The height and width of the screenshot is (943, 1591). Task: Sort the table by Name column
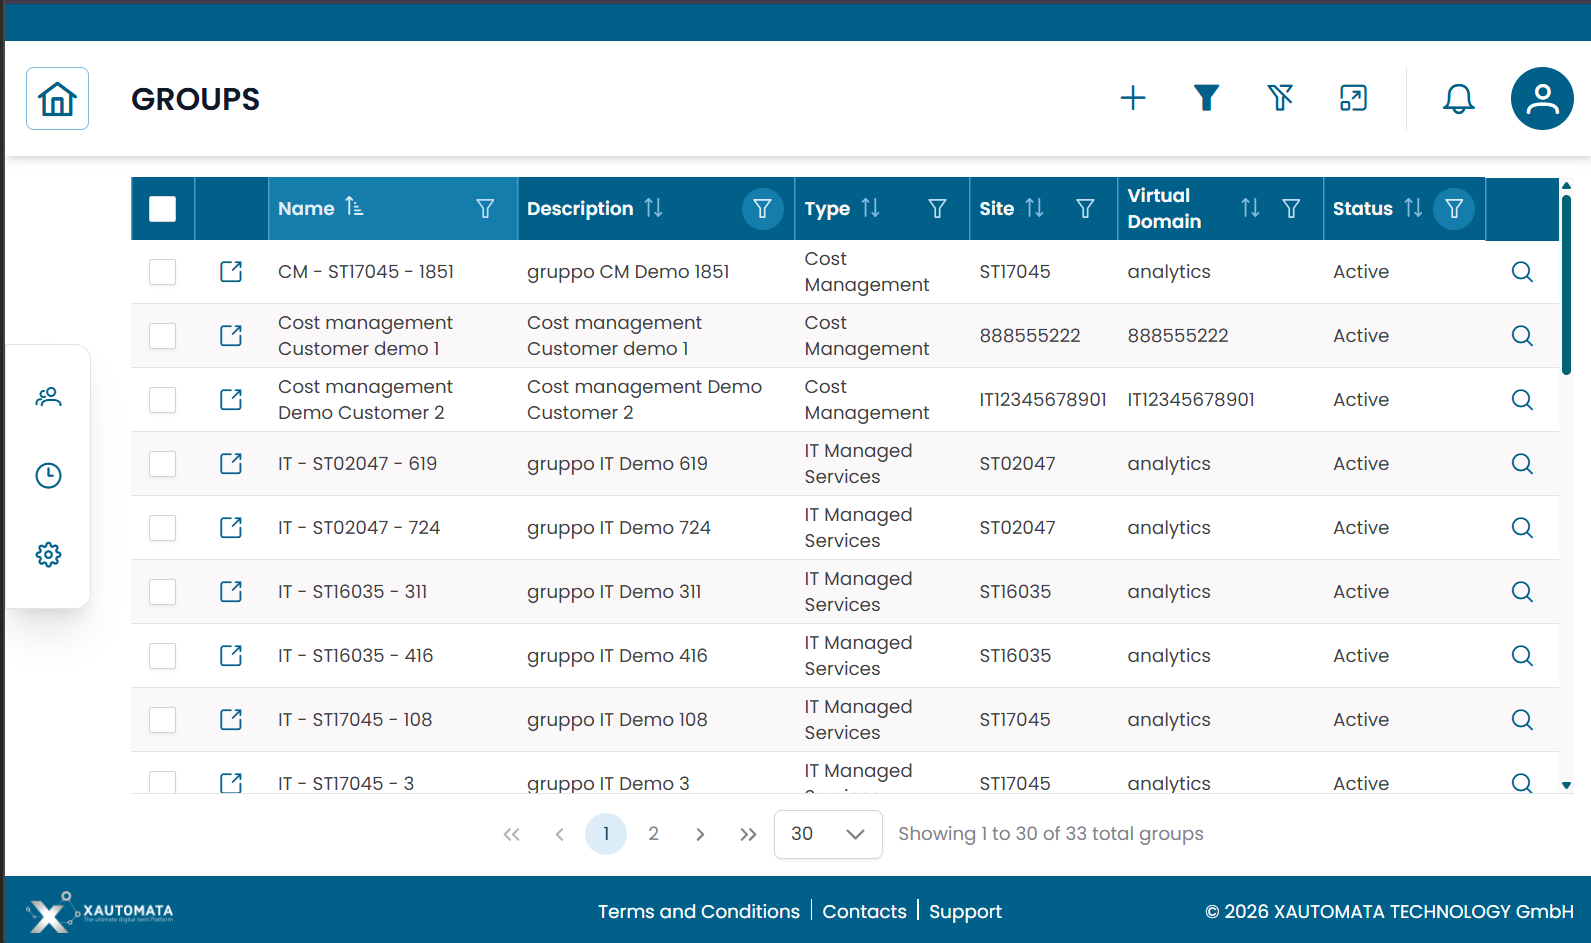(x=354, y=208)
